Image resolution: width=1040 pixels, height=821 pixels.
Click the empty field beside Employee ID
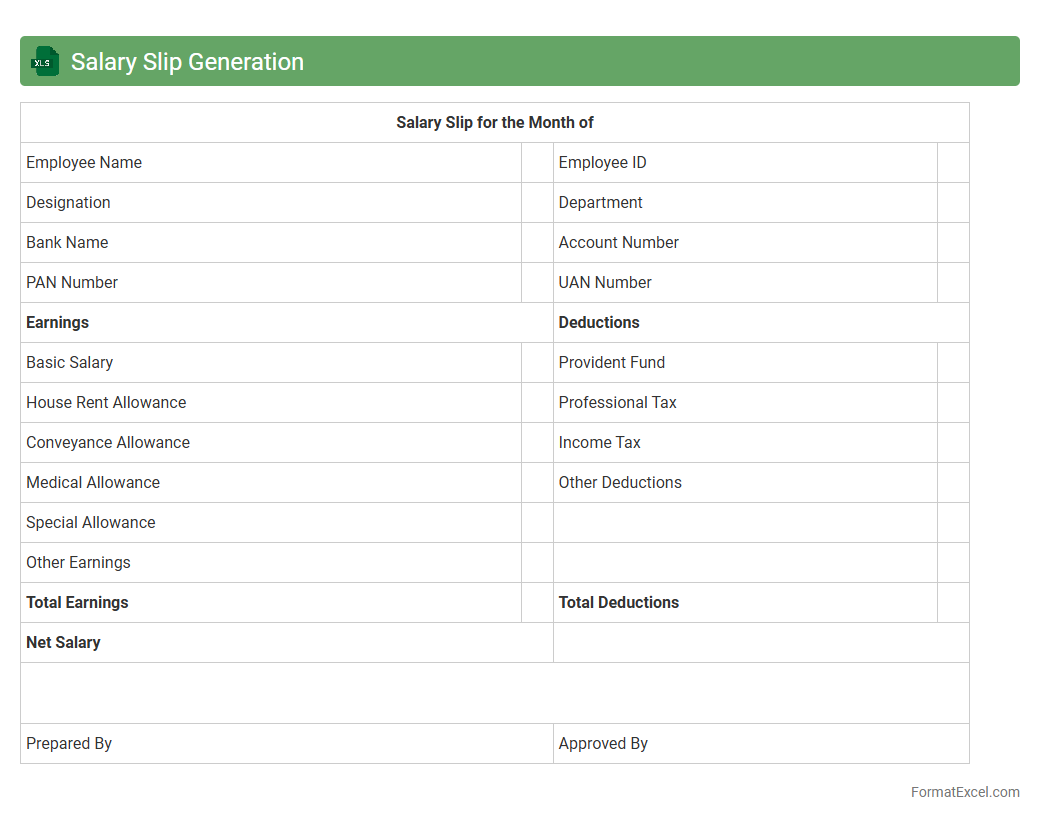click(x=952, y=163)
